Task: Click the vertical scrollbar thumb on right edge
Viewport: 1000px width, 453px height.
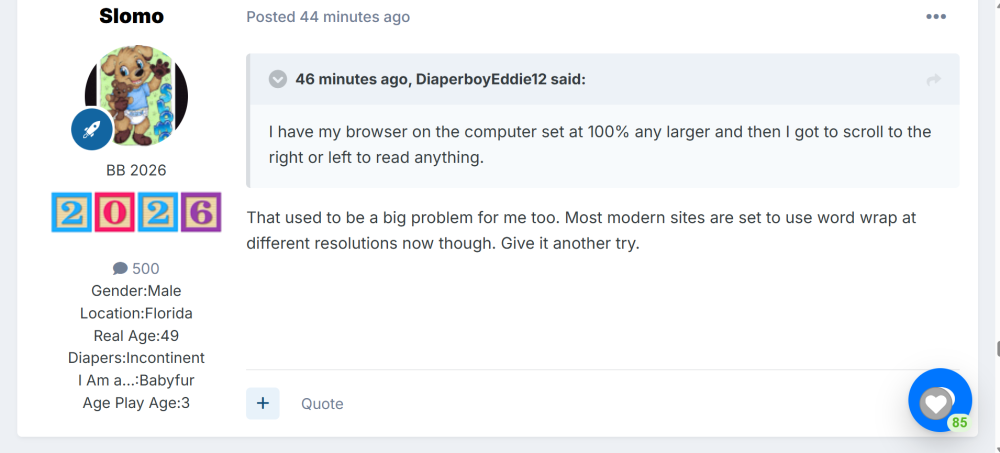Action: 997,350
